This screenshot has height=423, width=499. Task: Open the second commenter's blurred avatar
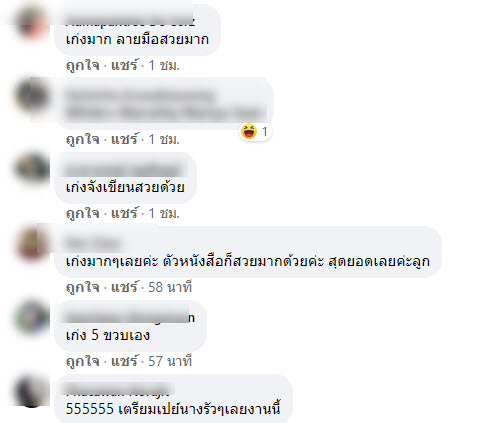[32, 95]
